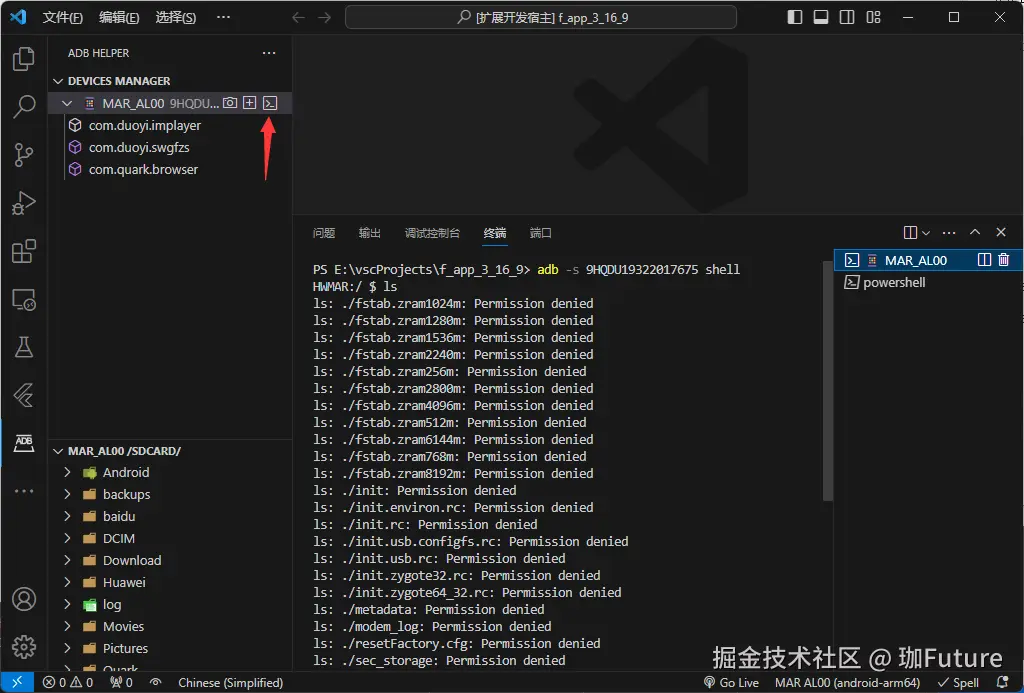The height and width of the screenshot is (693, 1024).
Task: Open the 编辑 menu
Action: pos(117,17)
